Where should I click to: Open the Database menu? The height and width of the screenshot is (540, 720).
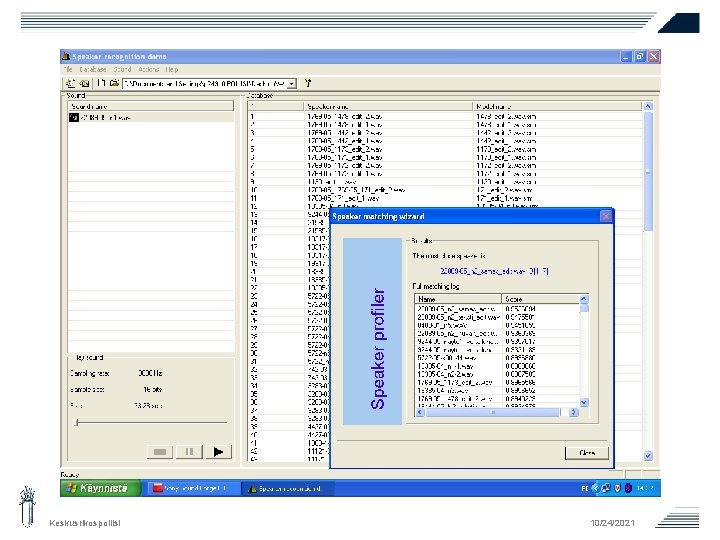pos(93,69)
